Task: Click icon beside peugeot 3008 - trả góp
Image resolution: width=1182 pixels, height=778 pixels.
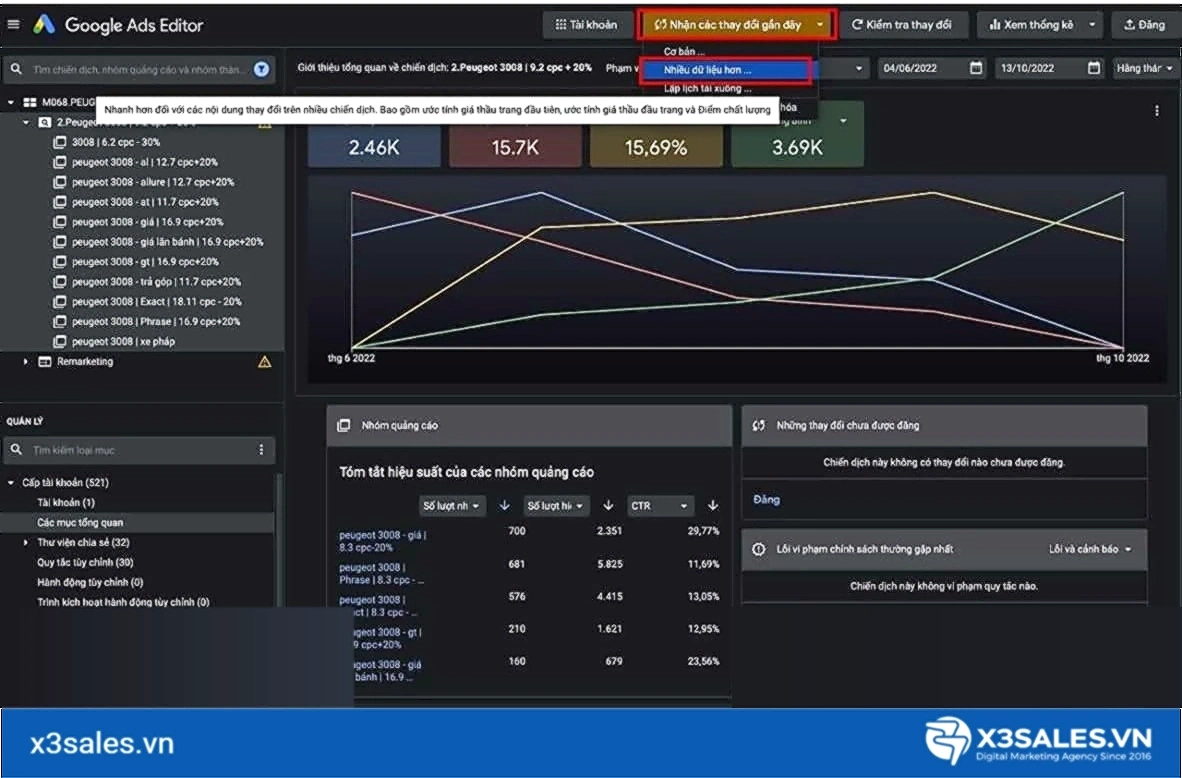Action: tap(59, 282)
